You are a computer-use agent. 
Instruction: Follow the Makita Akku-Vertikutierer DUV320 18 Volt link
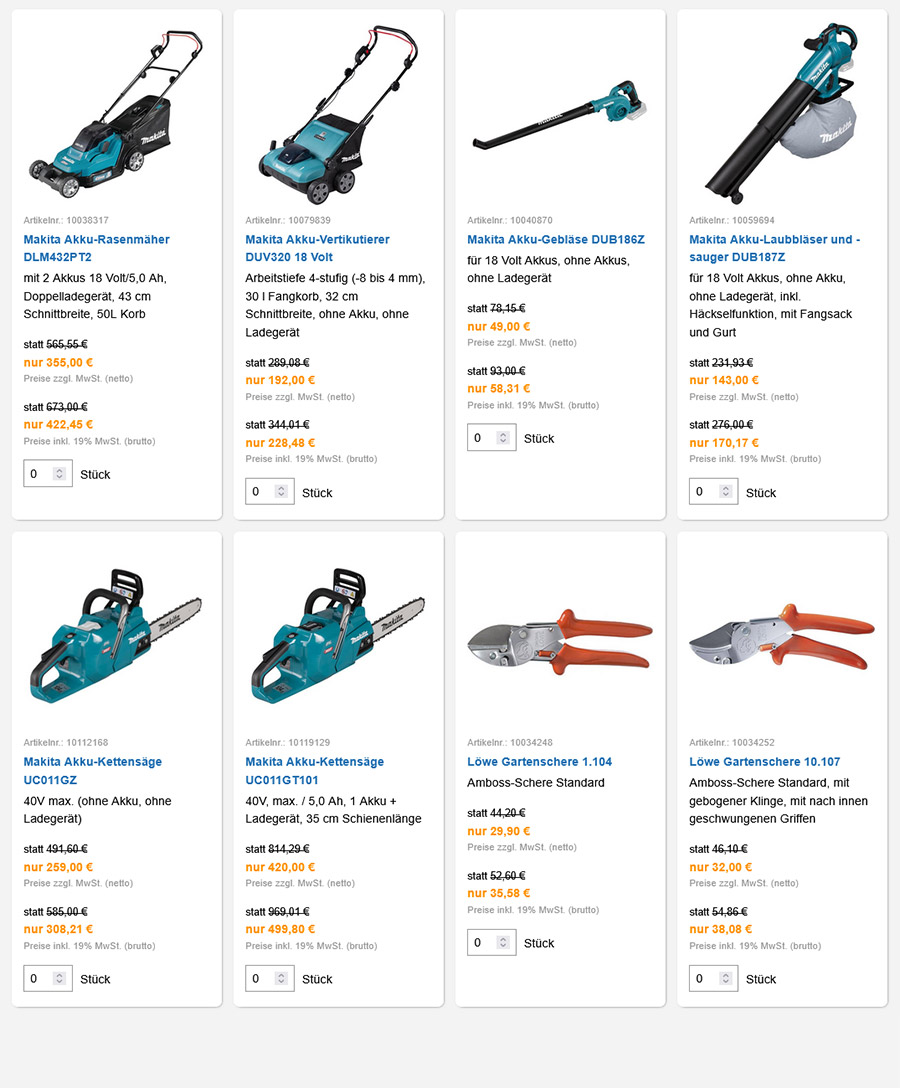tap(317, 248)
